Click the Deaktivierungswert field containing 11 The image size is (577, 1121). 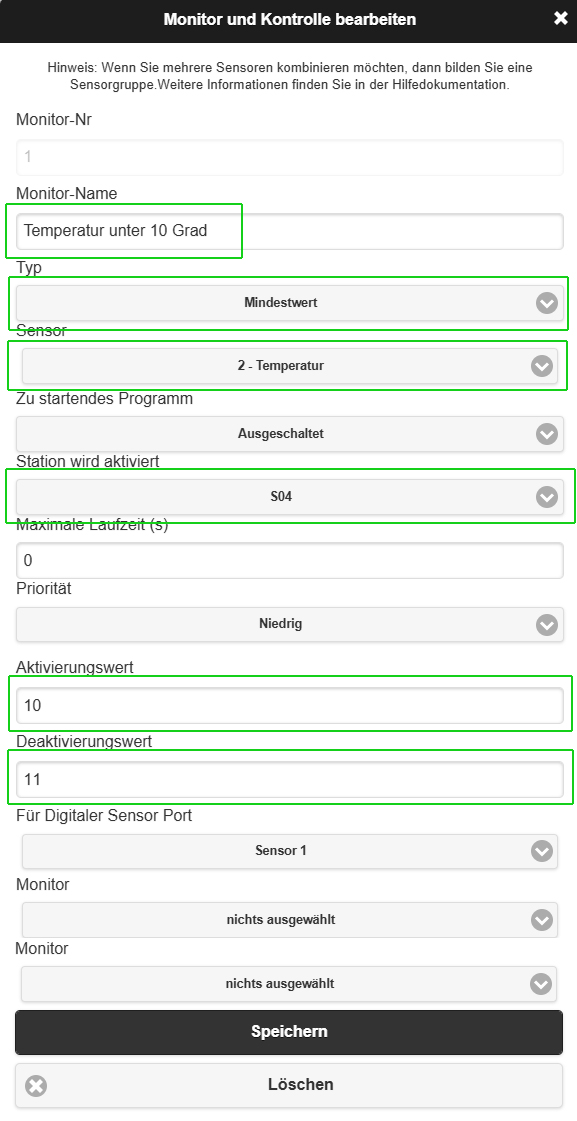290,779
